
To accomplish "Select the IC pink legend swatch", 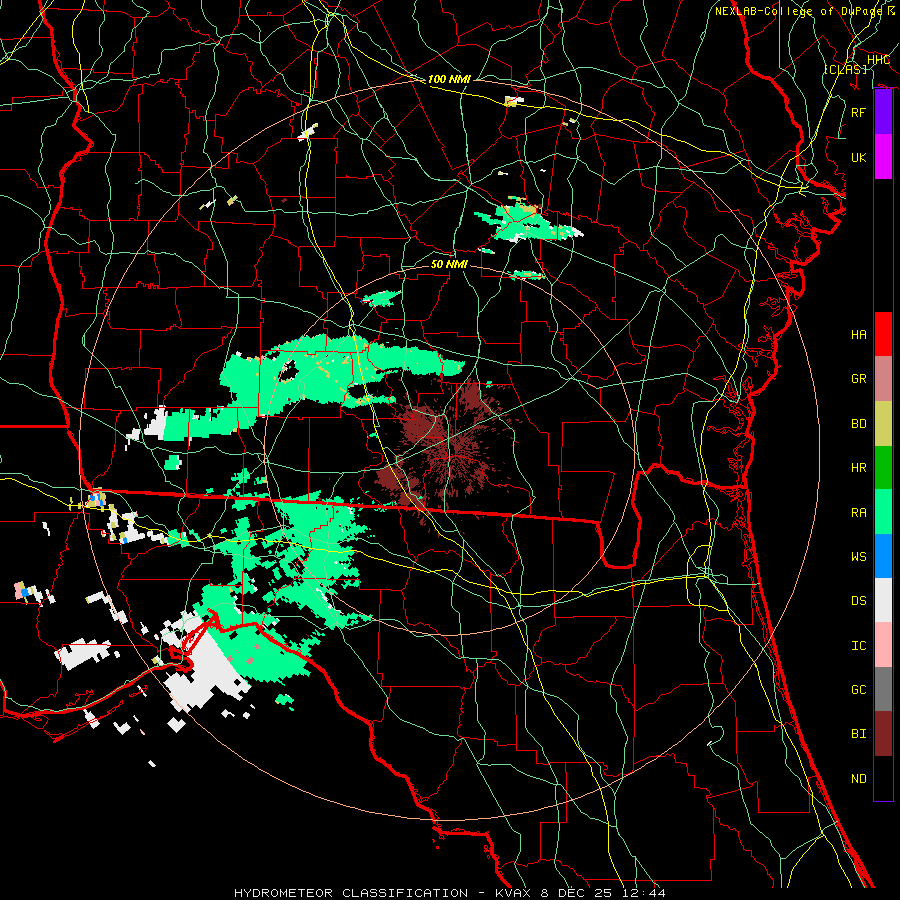I will (x=883, y=645).
